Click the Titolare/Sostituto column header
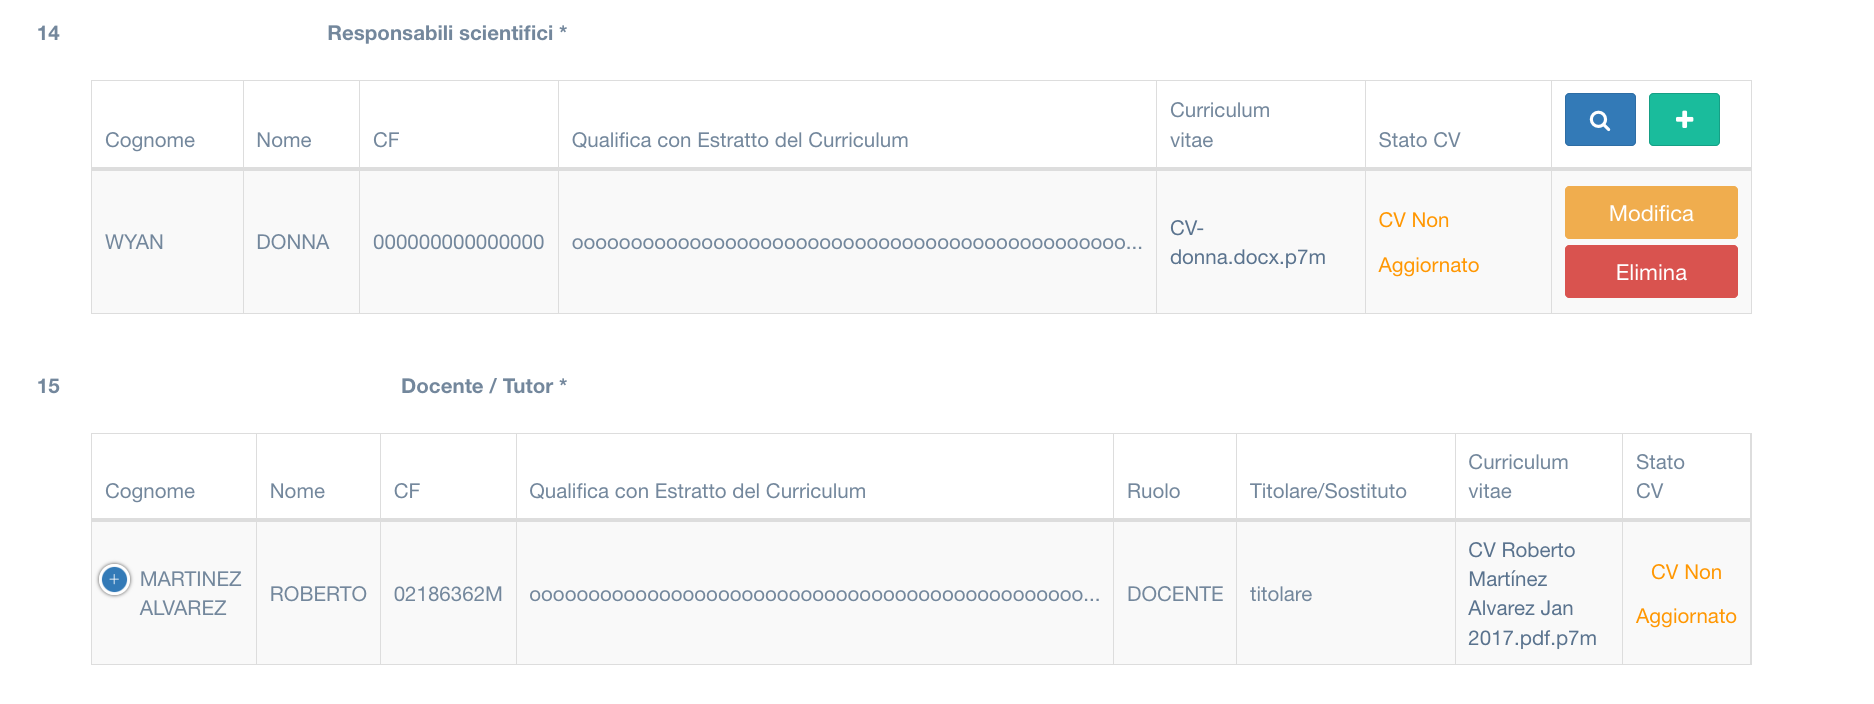 click(x=1328, y=491)
